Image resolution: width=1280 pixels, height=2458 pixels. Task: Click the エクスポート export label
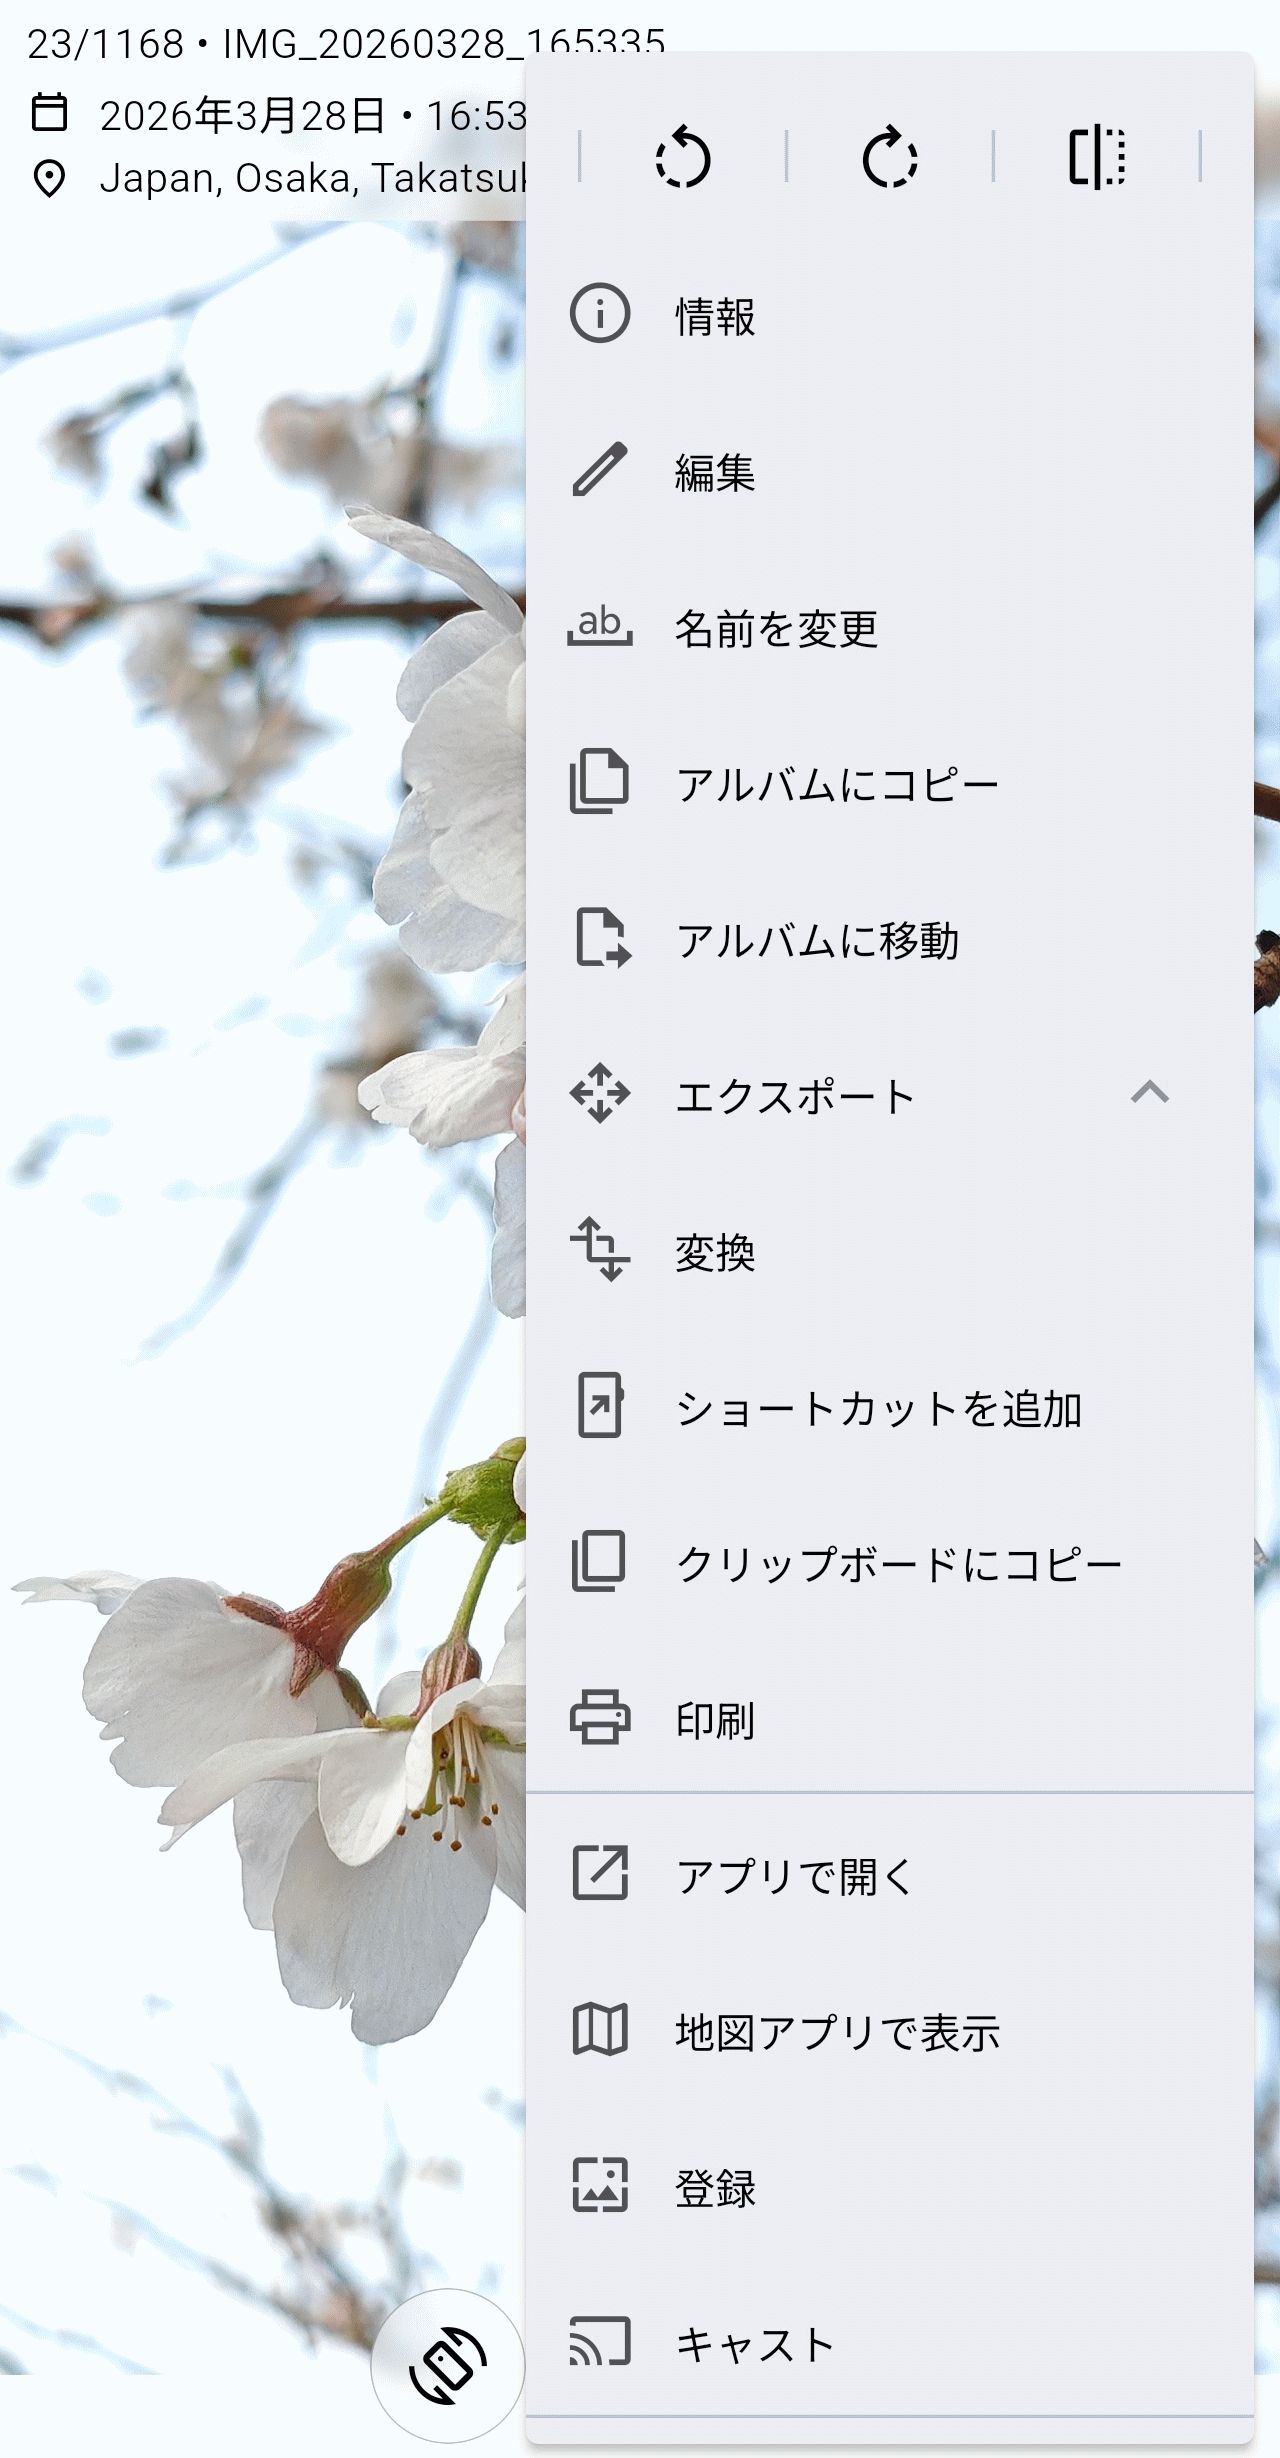795,1097
